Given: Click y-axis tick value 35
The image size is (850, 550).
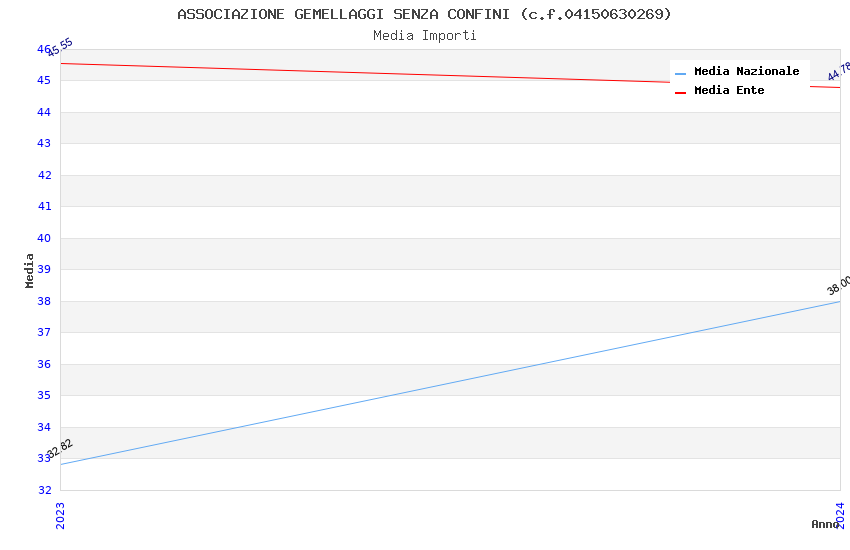Looking at the screenshot, I should coord(44,395).
